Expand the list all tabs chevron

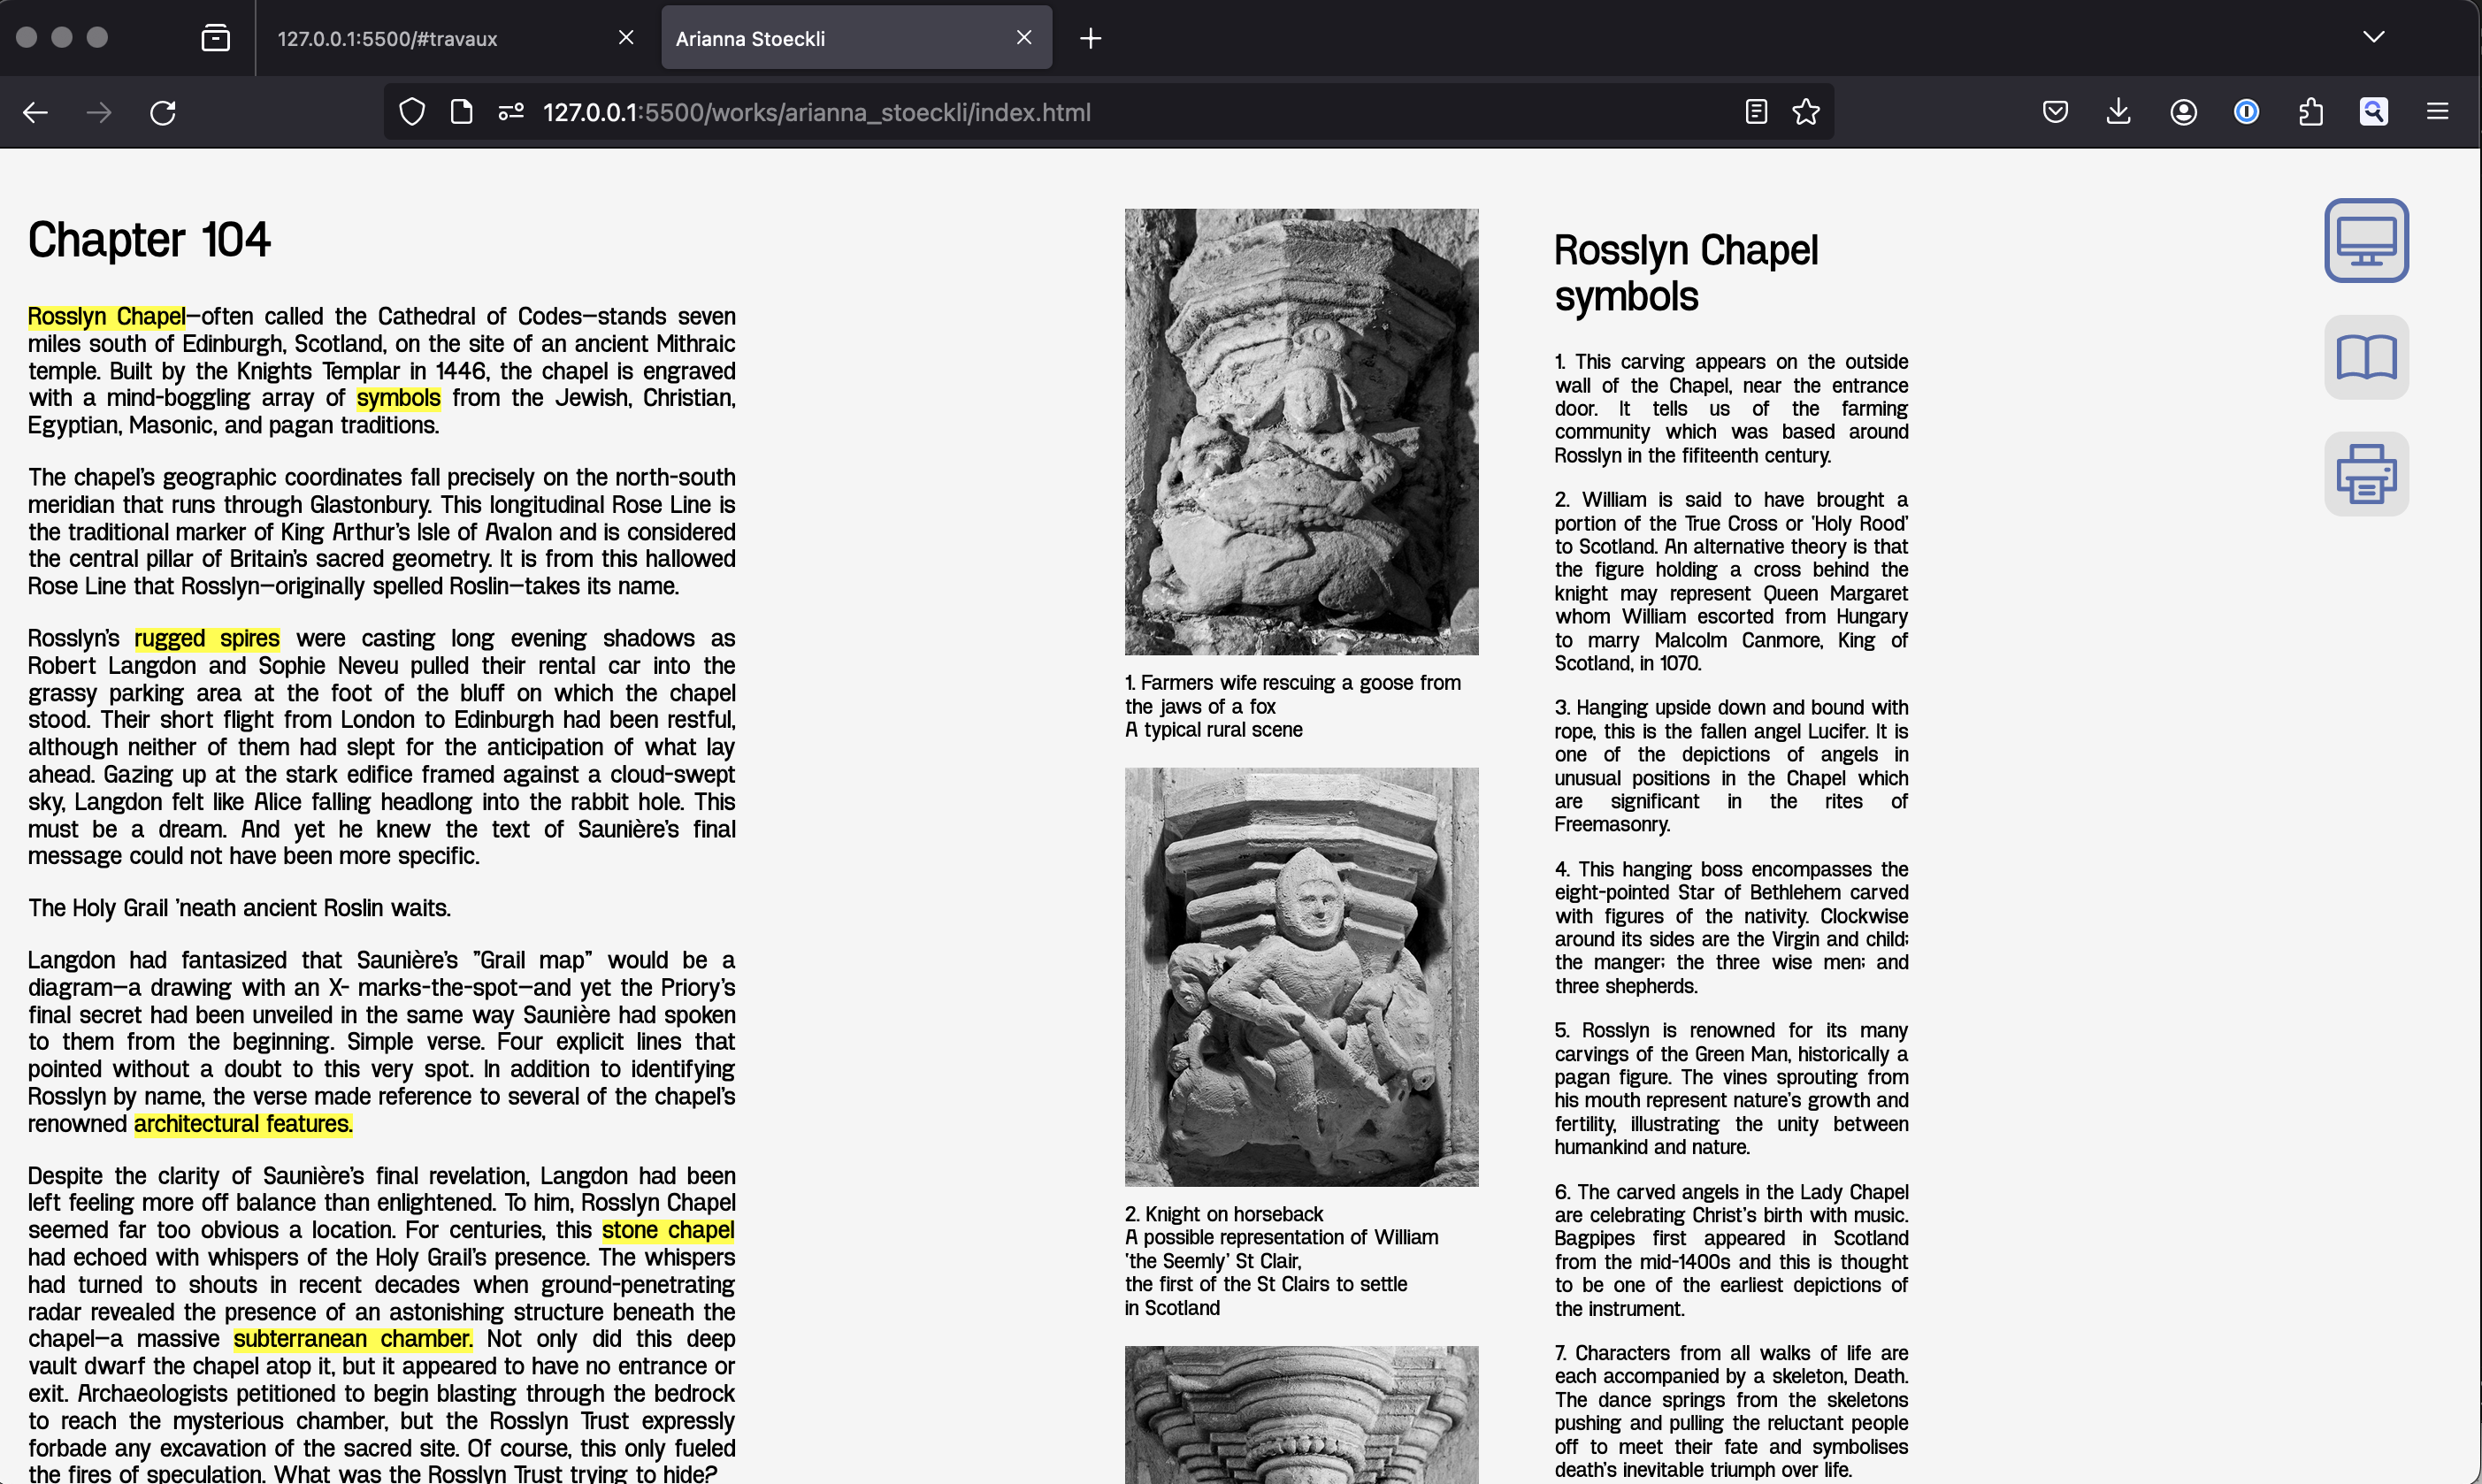tap(2373, 37)
